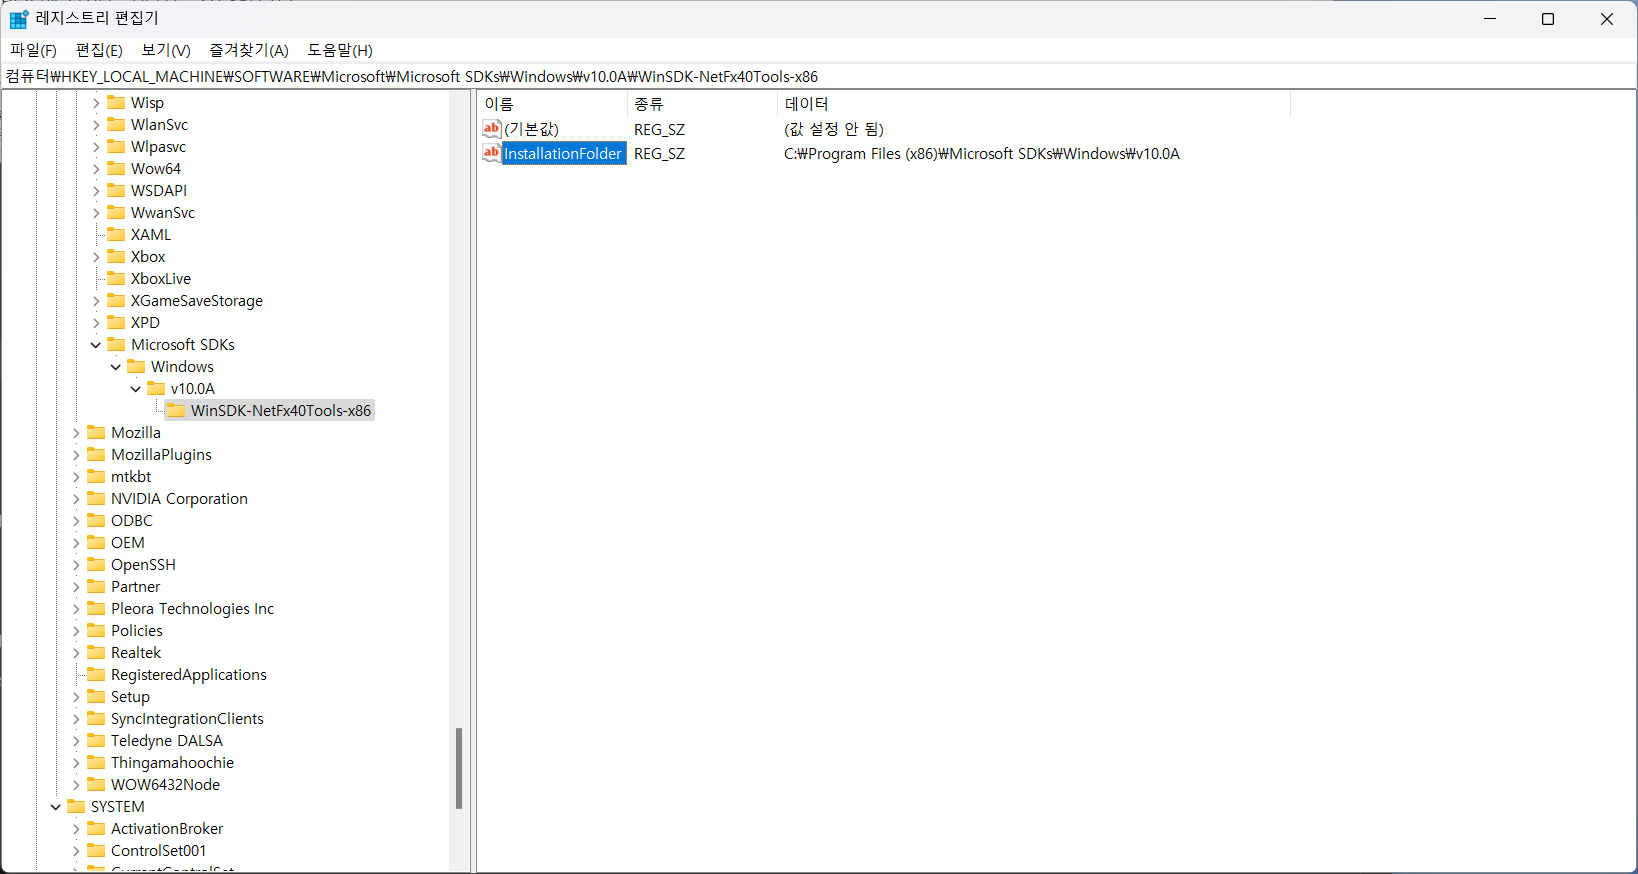The height and width of the screenshot is (874, 1638).
Task: Select the Partner key
Action: pos(135,586)
